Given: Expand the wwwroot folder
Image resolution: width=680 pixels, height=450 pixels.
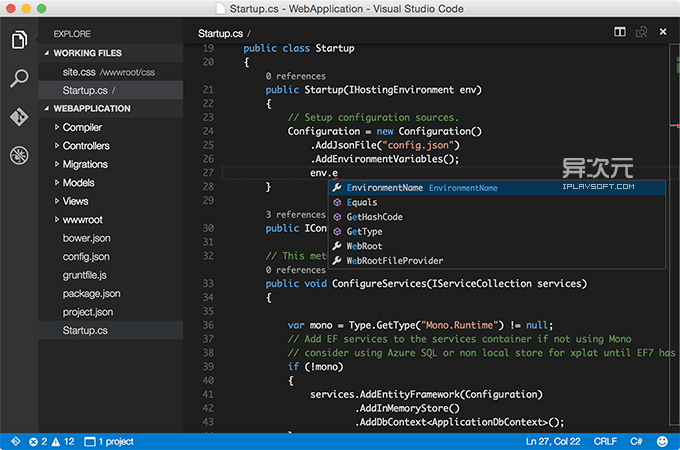Looking at the screenshot, I should [82, 219].
